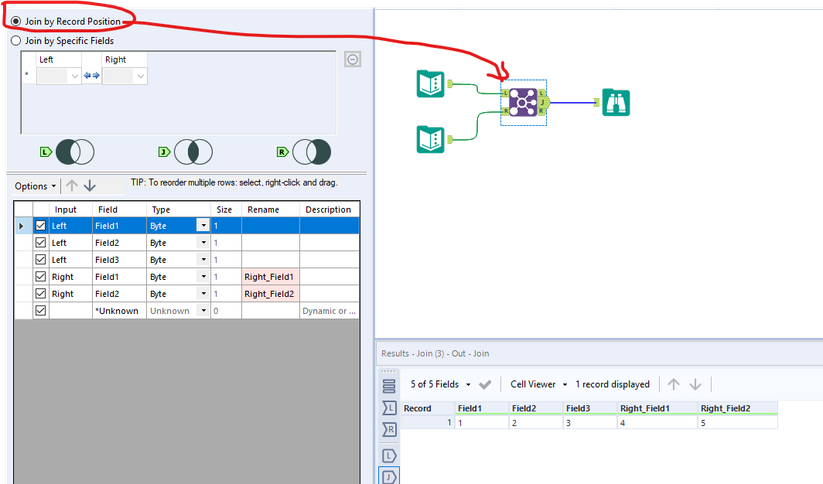
Task: Click the Join tool L input anchor
Action: 505,93
